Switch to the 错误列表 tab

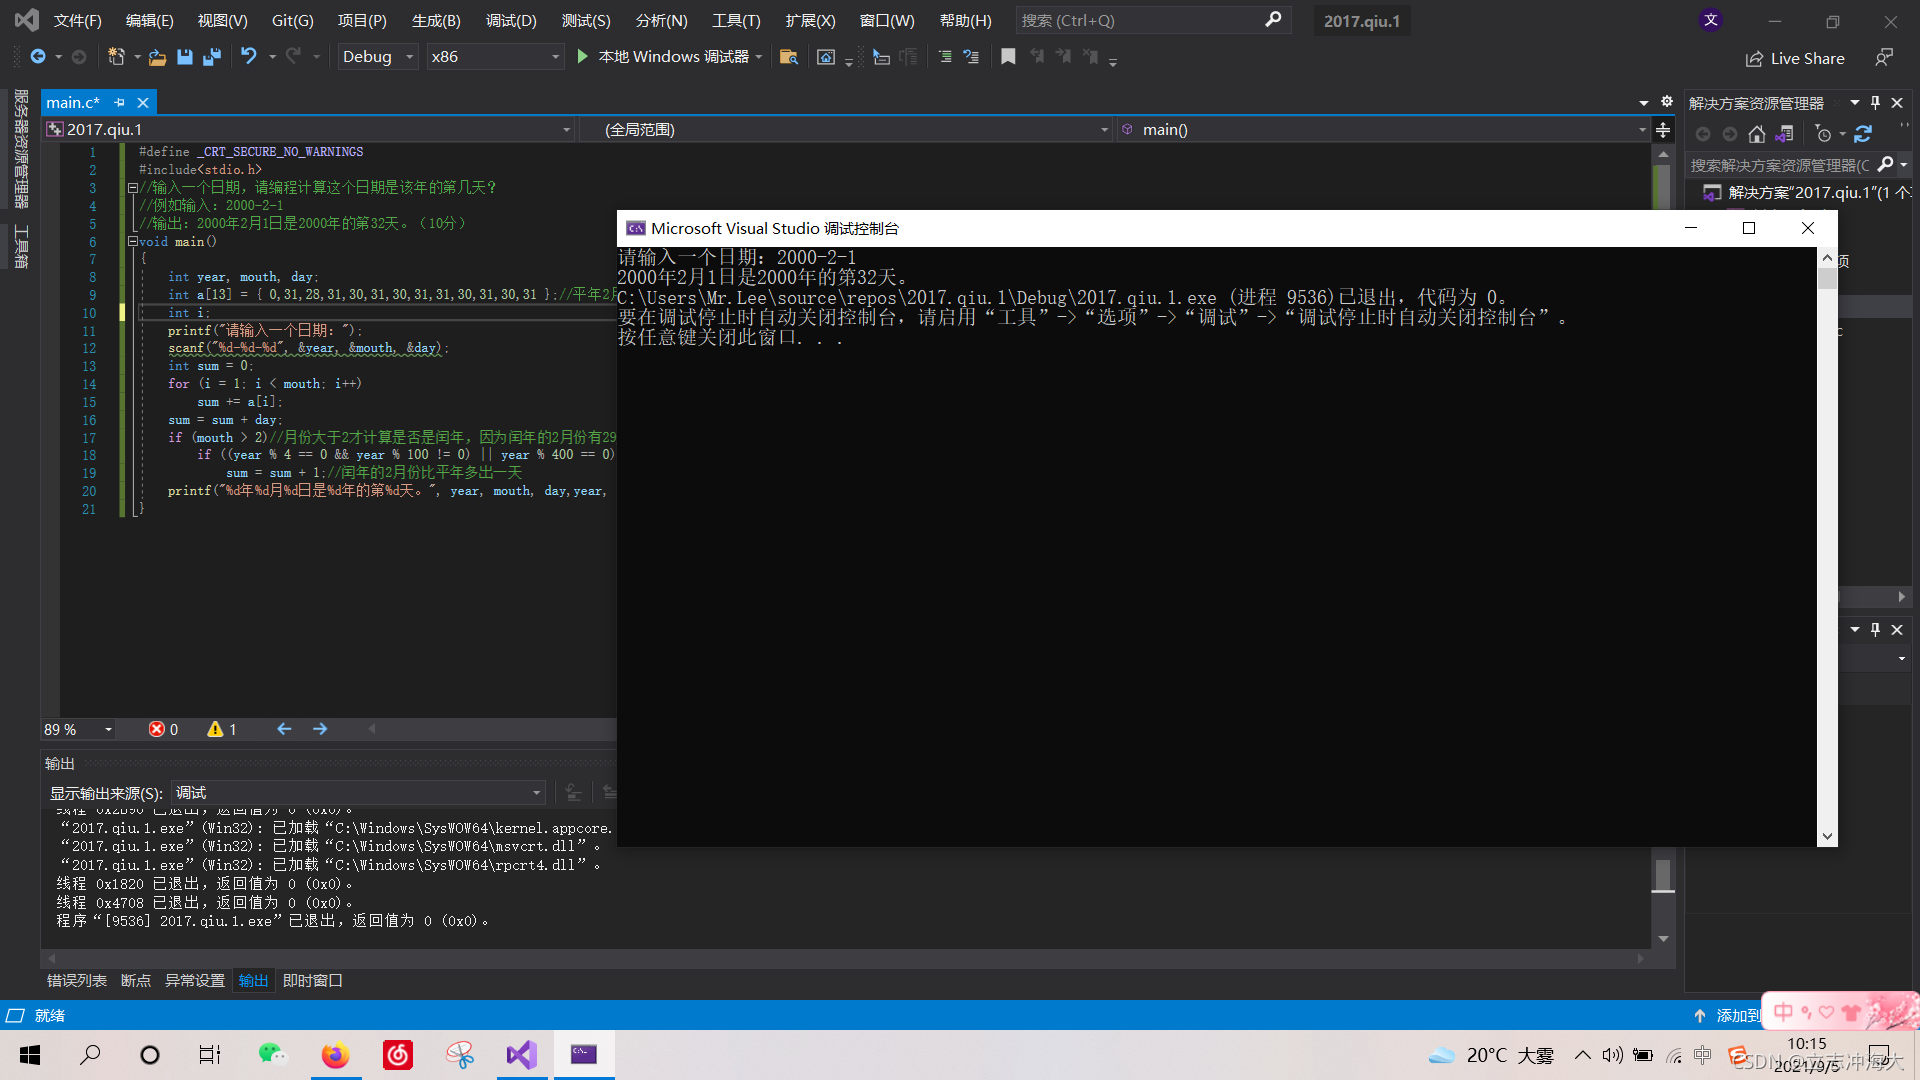coord(76,980)
